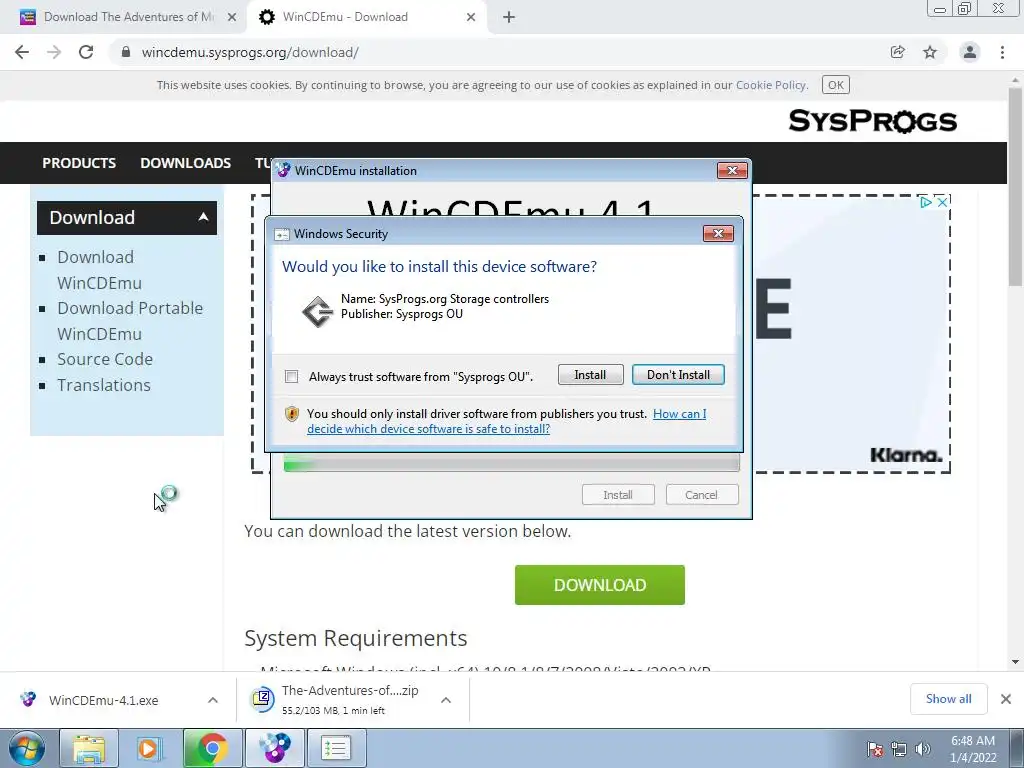1024x768 pixels.
Task: Close the WinCDEmu - Download tab
Action: click(471, 17)
